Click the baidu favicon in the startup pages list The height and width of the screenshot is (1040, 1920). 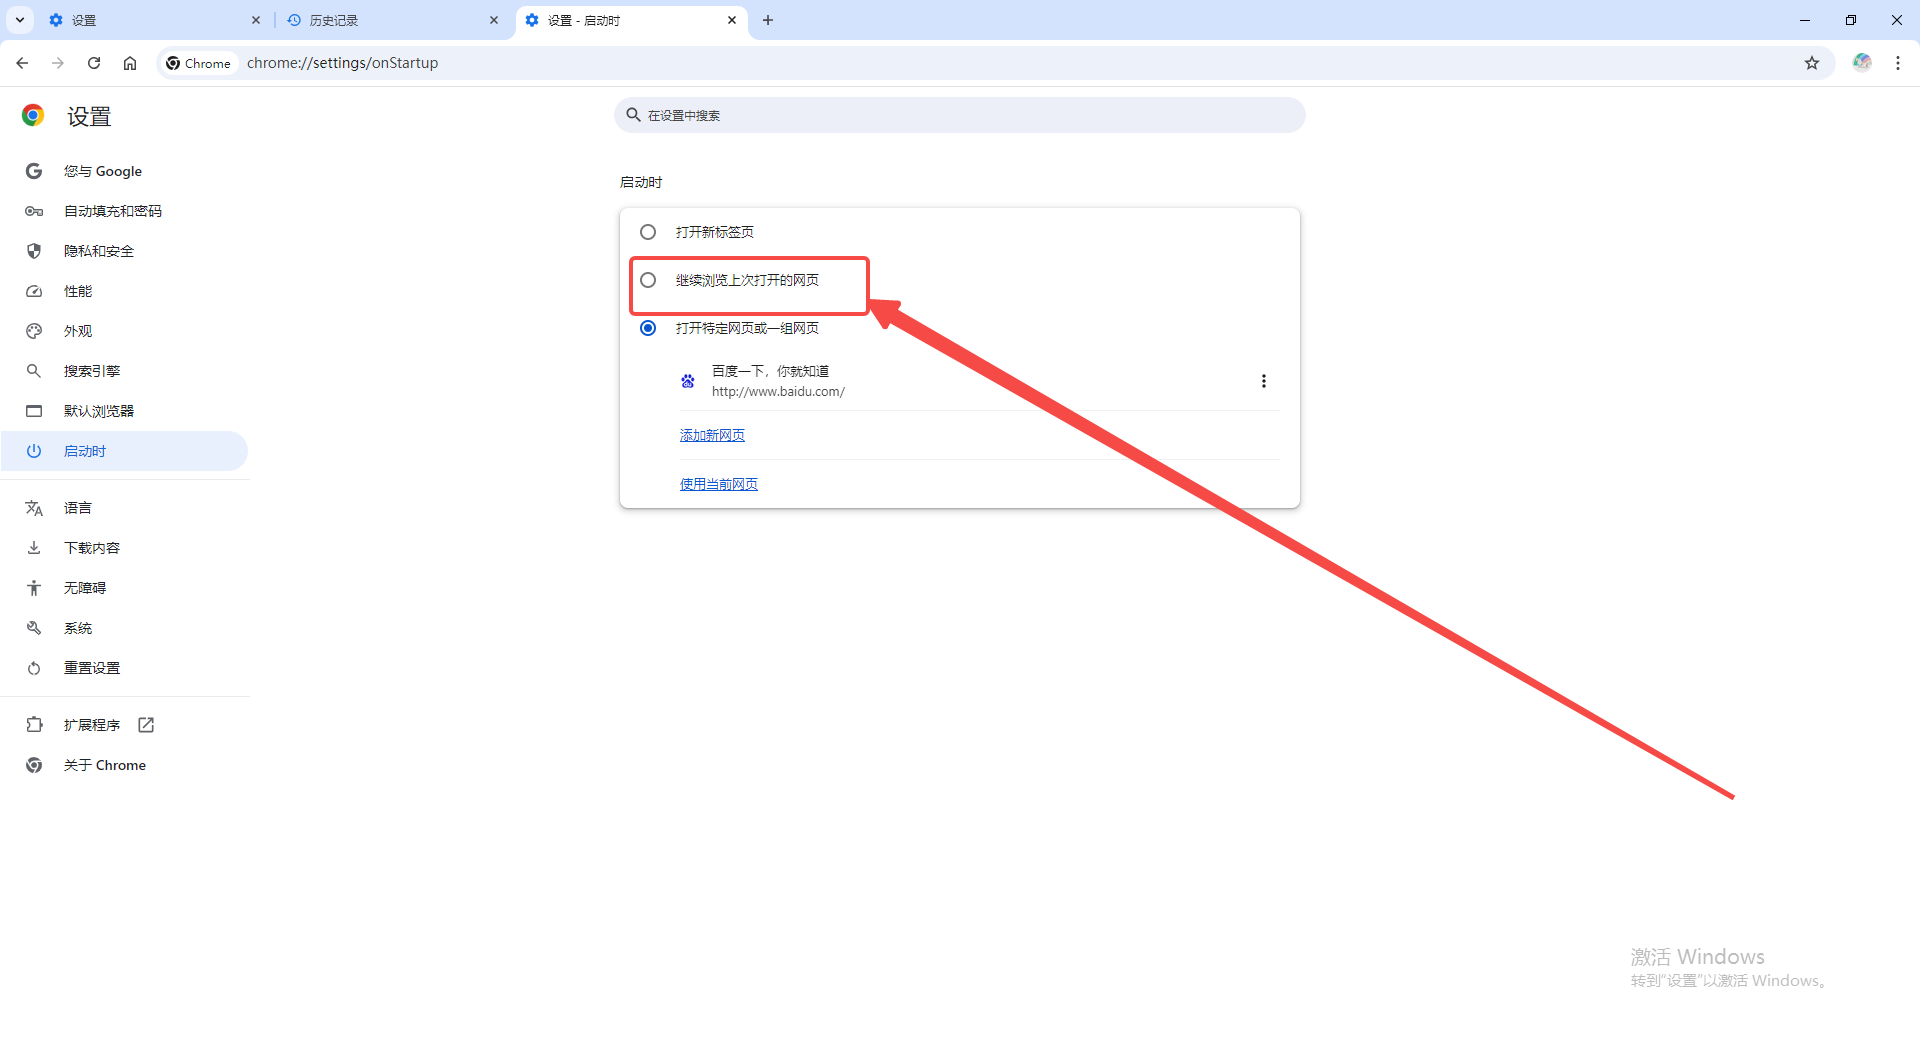tap(688, 381)
